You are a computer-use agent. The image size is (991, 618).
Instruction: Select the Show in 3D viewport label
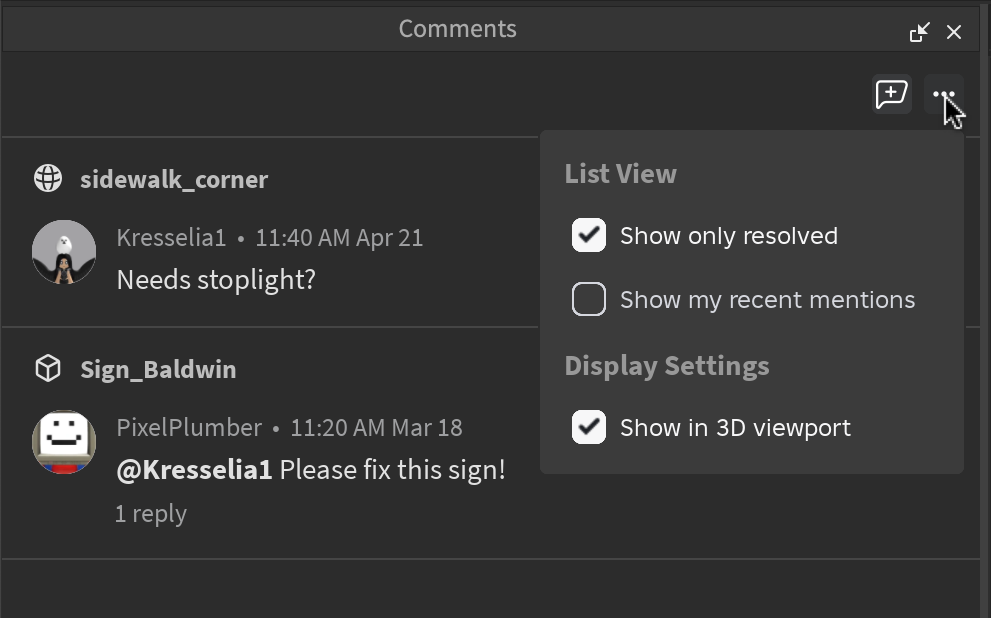pos(735,428)
